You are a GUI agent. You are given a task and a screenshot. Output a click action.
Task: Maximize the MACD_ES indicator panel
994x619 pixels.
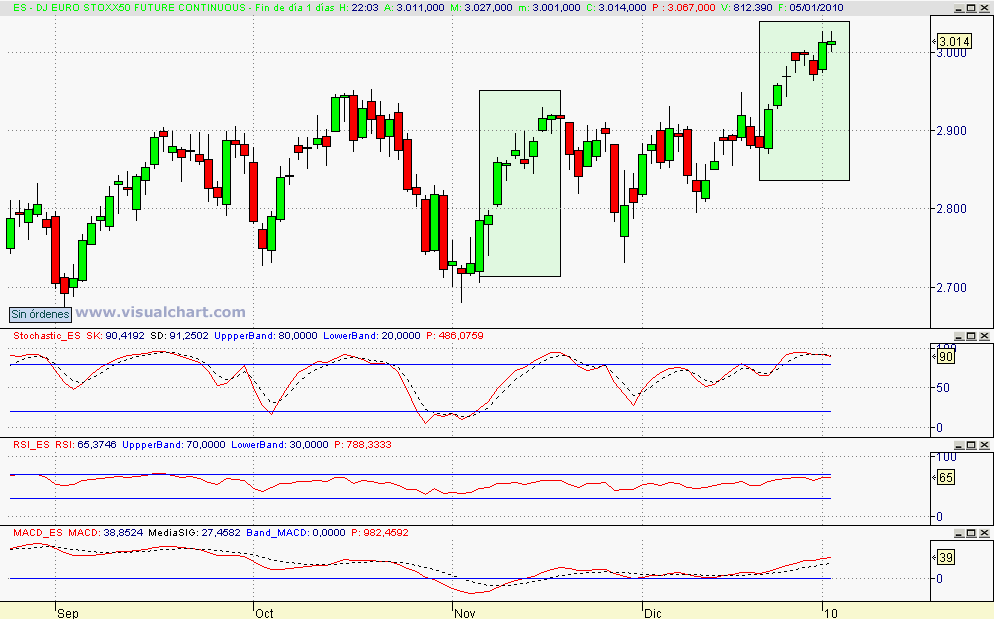point(970,531)
